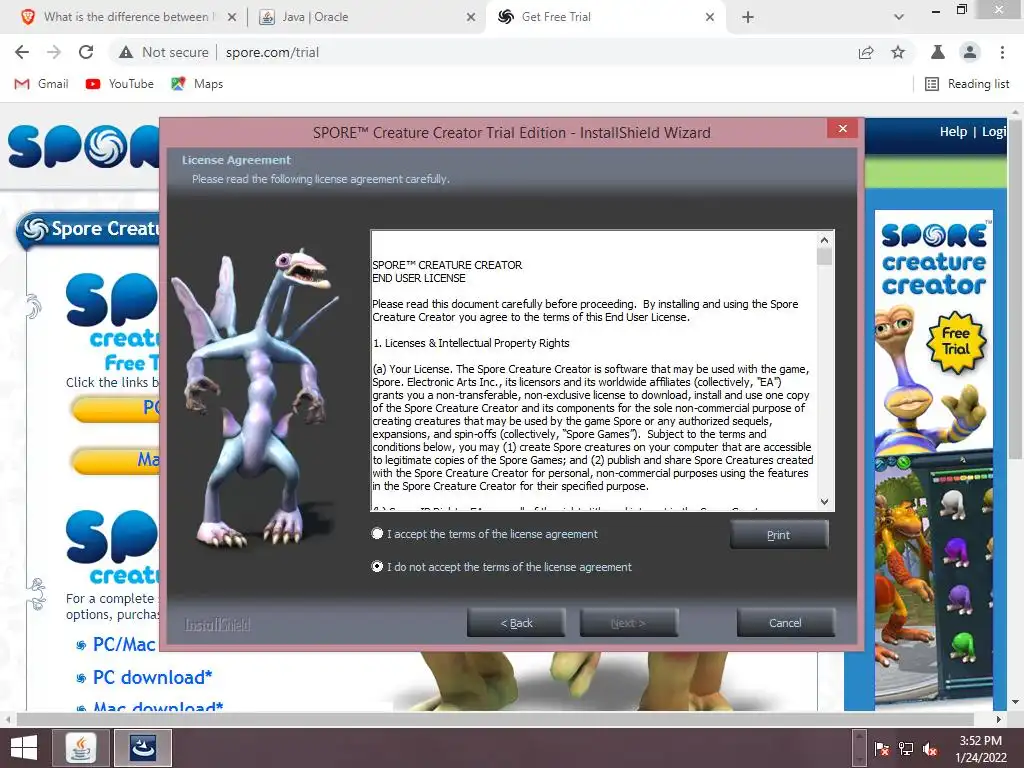Screen dimensions: 1024x768
Task: Click the Spore creature creator ad banner
Action: 934,459
